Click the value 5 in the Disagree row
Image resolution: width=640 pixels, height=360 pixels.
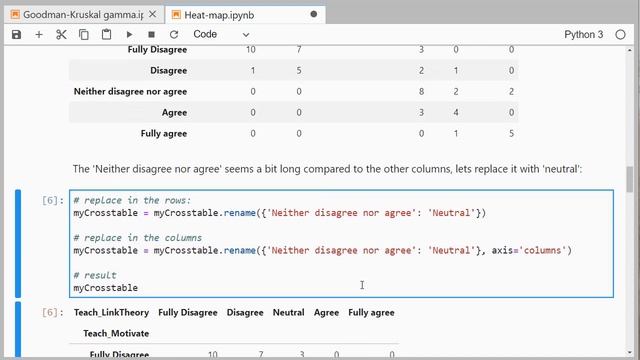[x=299, y=71]
